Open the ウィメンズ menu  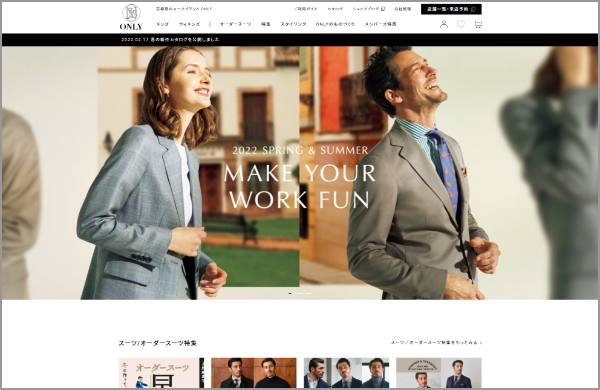pos(189,24)
